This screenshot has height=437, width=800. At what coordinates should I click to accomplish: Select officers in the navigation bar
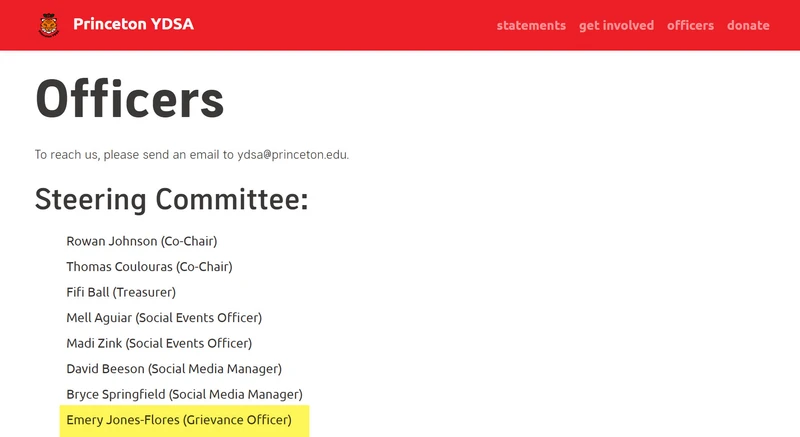690,25
